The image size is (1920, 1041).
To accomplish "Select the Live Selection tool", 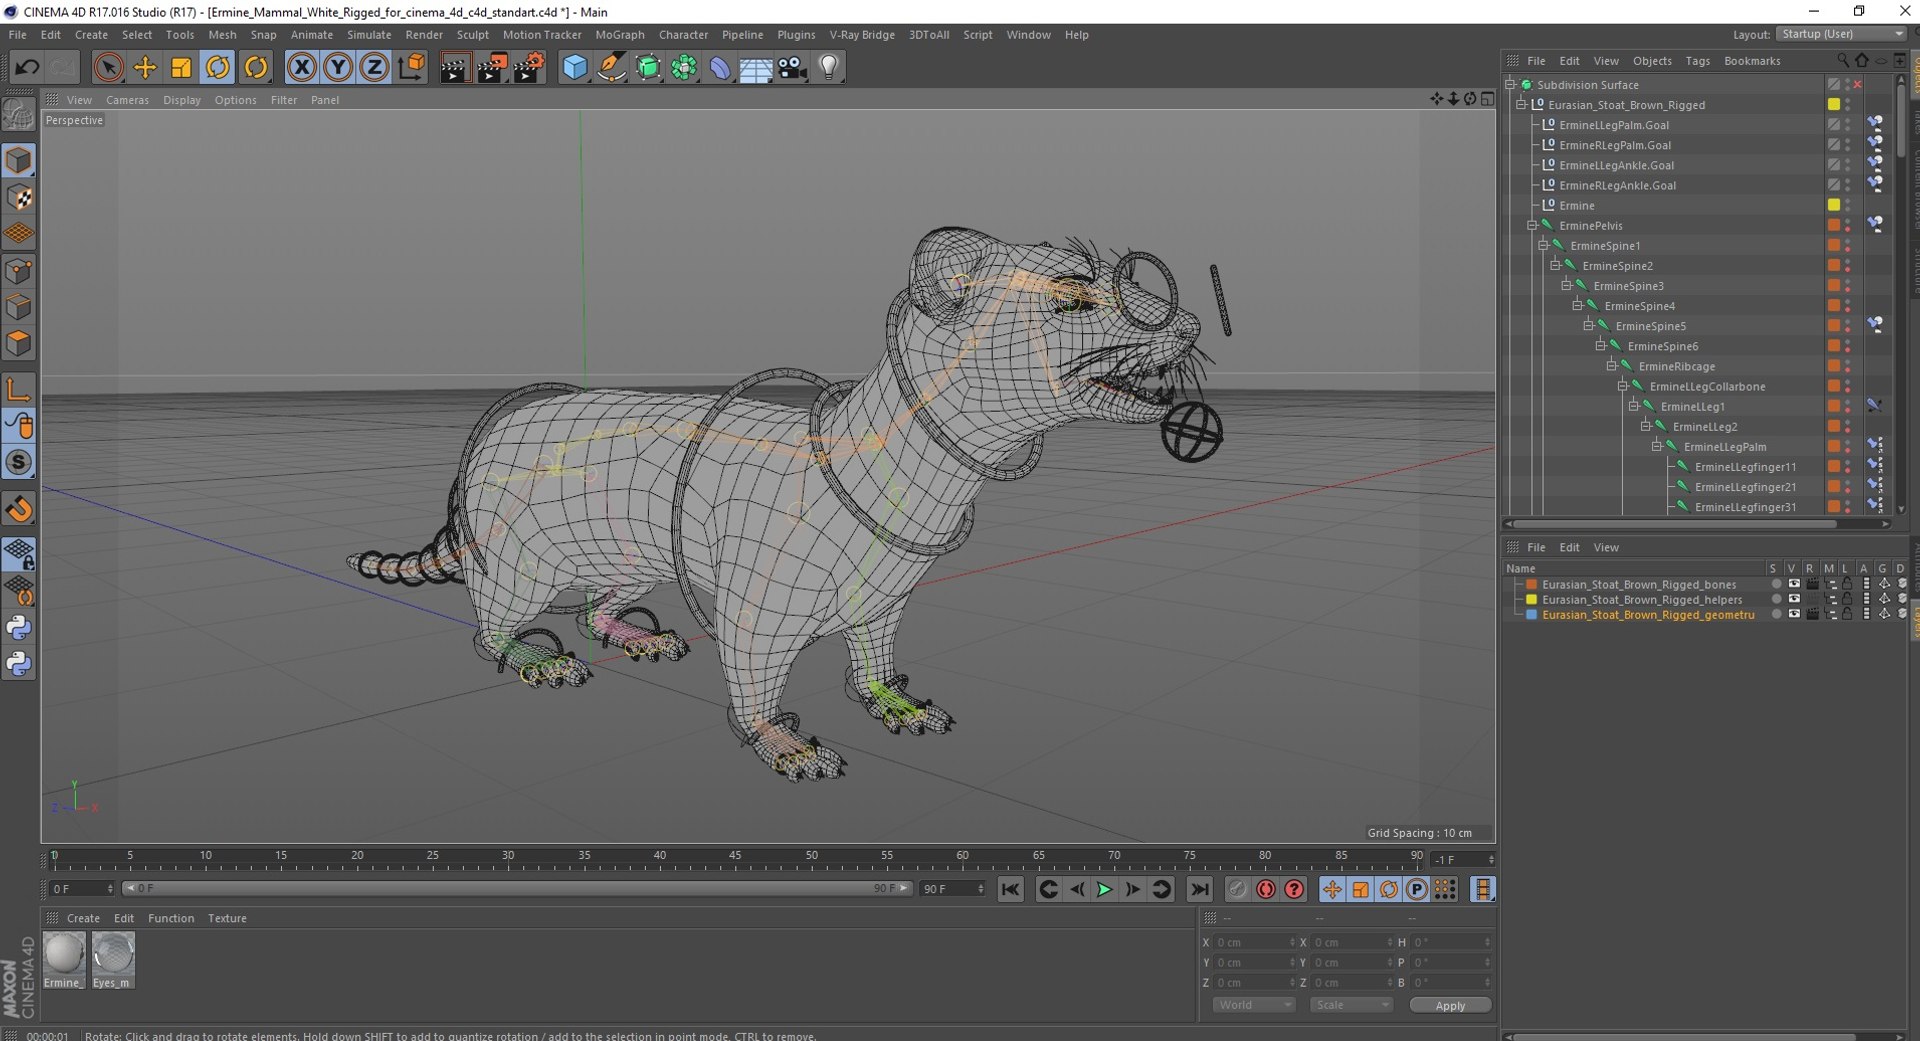I will pyautogui.click(x=108, y=67).
